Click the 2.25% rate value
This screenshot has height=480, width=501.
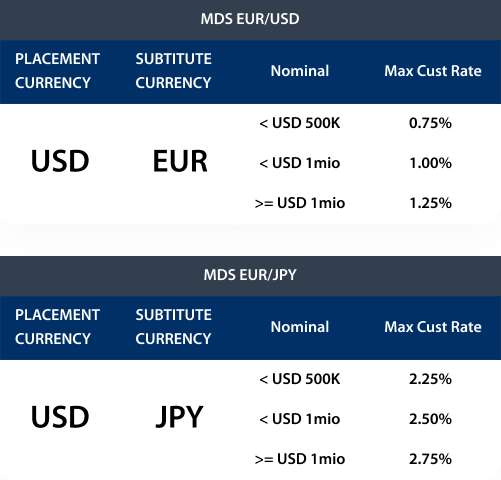[x=430, y=379]
